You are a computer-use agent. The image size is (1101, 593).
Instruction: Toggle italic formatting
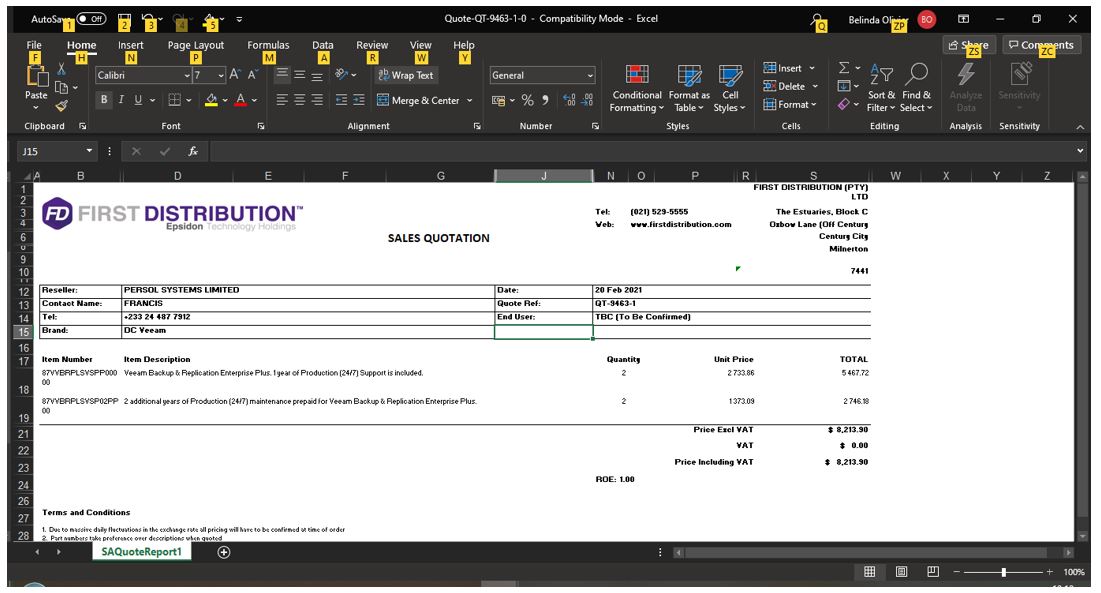coord(122,100)
